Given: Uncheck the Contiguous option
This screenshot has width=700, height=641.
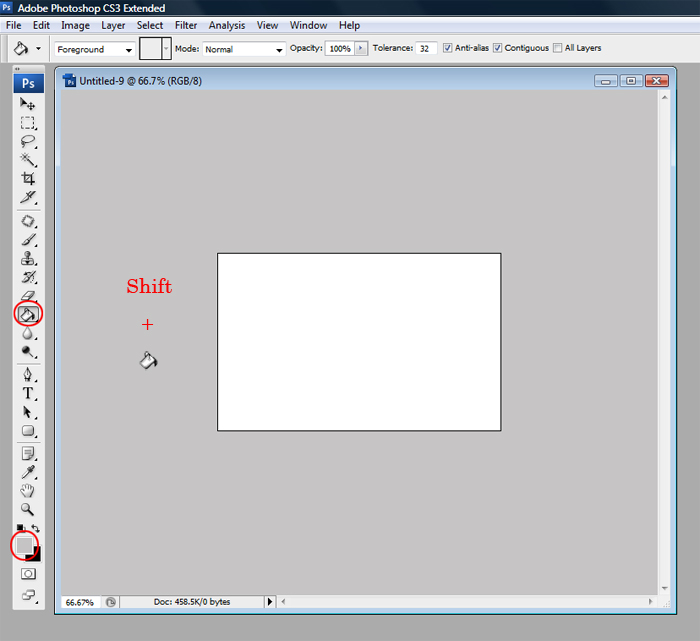Looking at the screenshot, I should pyautogui.click(x=497, y=48).
